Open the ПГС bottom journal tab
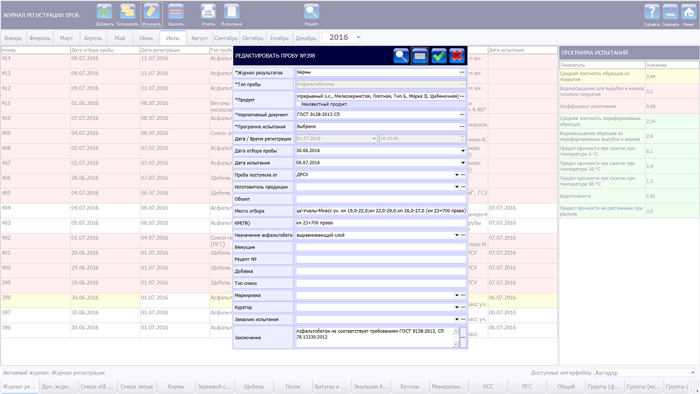Image resolution: width=700 pixels, height=394 pixels. point(527,387)
